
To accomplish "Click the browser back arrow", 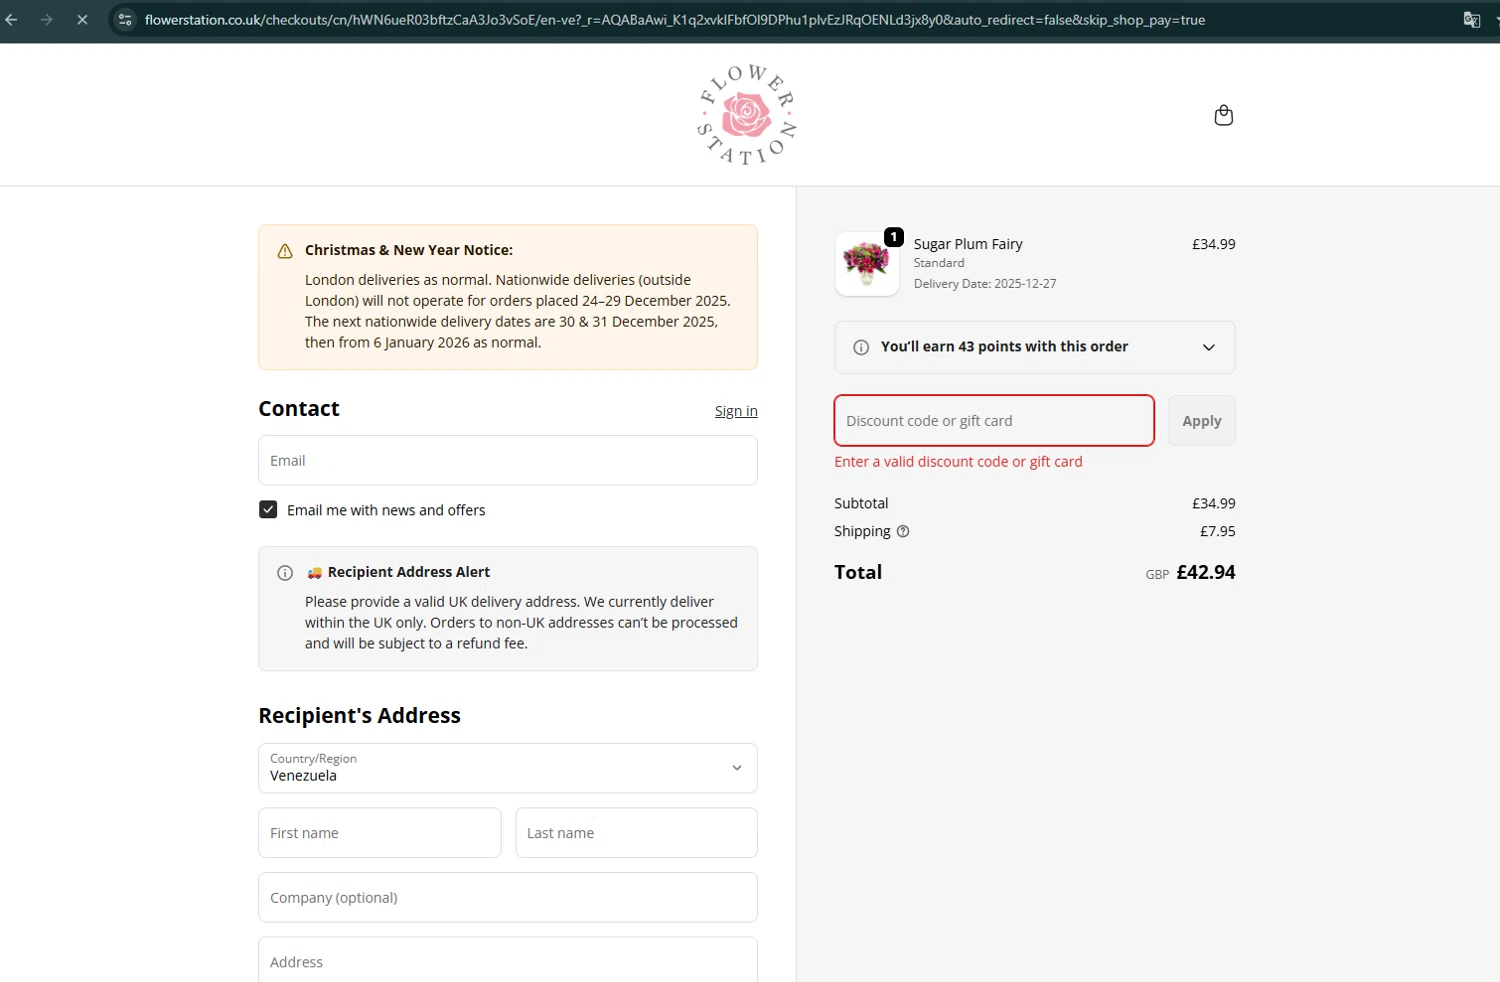I will pyautogui.click(x=12, y=19).
